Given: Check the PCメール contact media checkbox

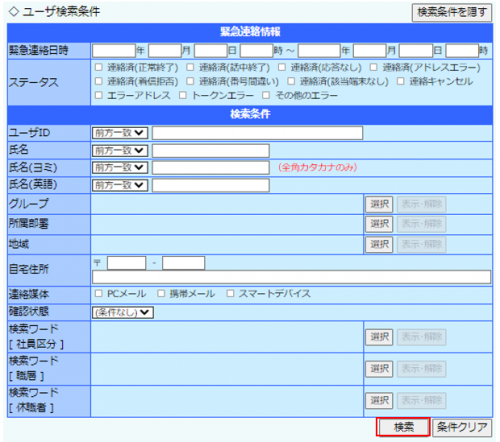Looking at the screenshot, I should pyautogui.click(x=98, y=293).
